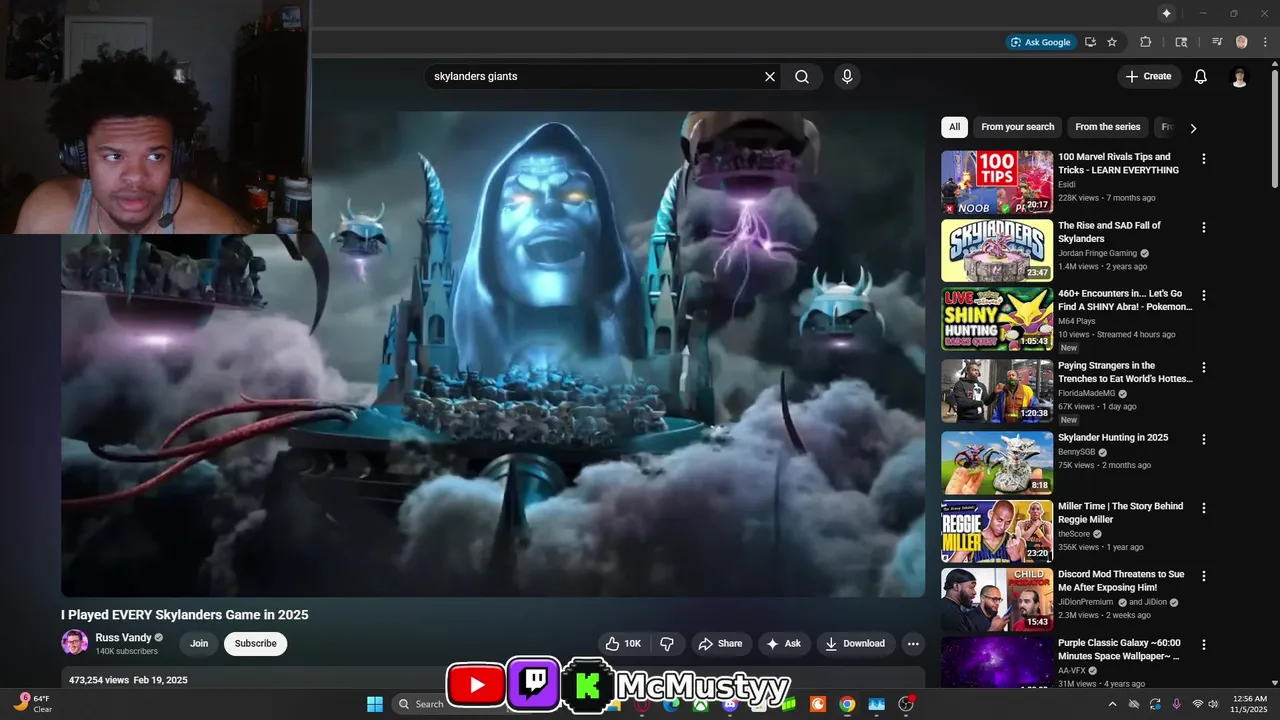Viewport: 1280px width, 720px height.
Task: Open 100 Marvel Rivals Tips video thumbnail
Action: click(997, 182)
